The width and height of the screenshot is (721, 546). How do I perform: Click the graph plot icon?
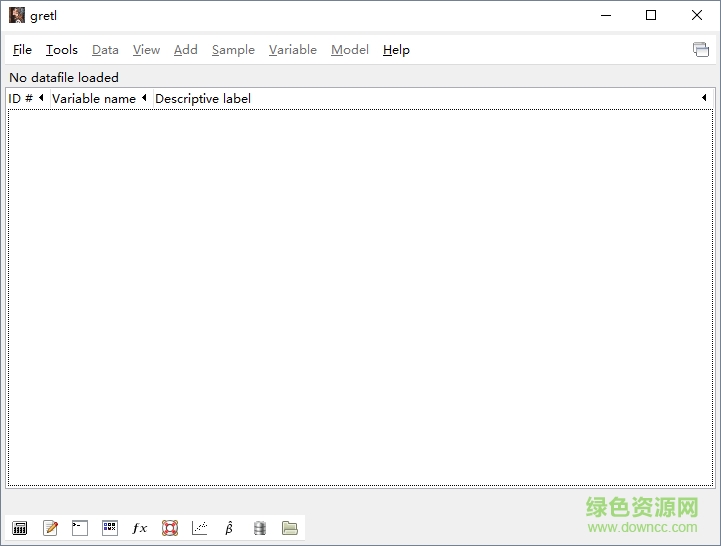pyautogui.click(x=200, y=528)
